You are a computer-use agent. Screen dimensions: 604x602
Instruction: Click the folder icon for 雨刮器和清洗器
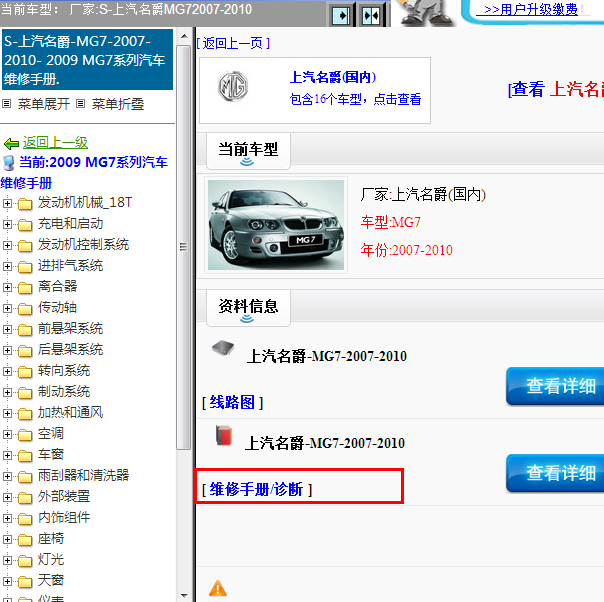pyautogui.click(x=25, y=476)
